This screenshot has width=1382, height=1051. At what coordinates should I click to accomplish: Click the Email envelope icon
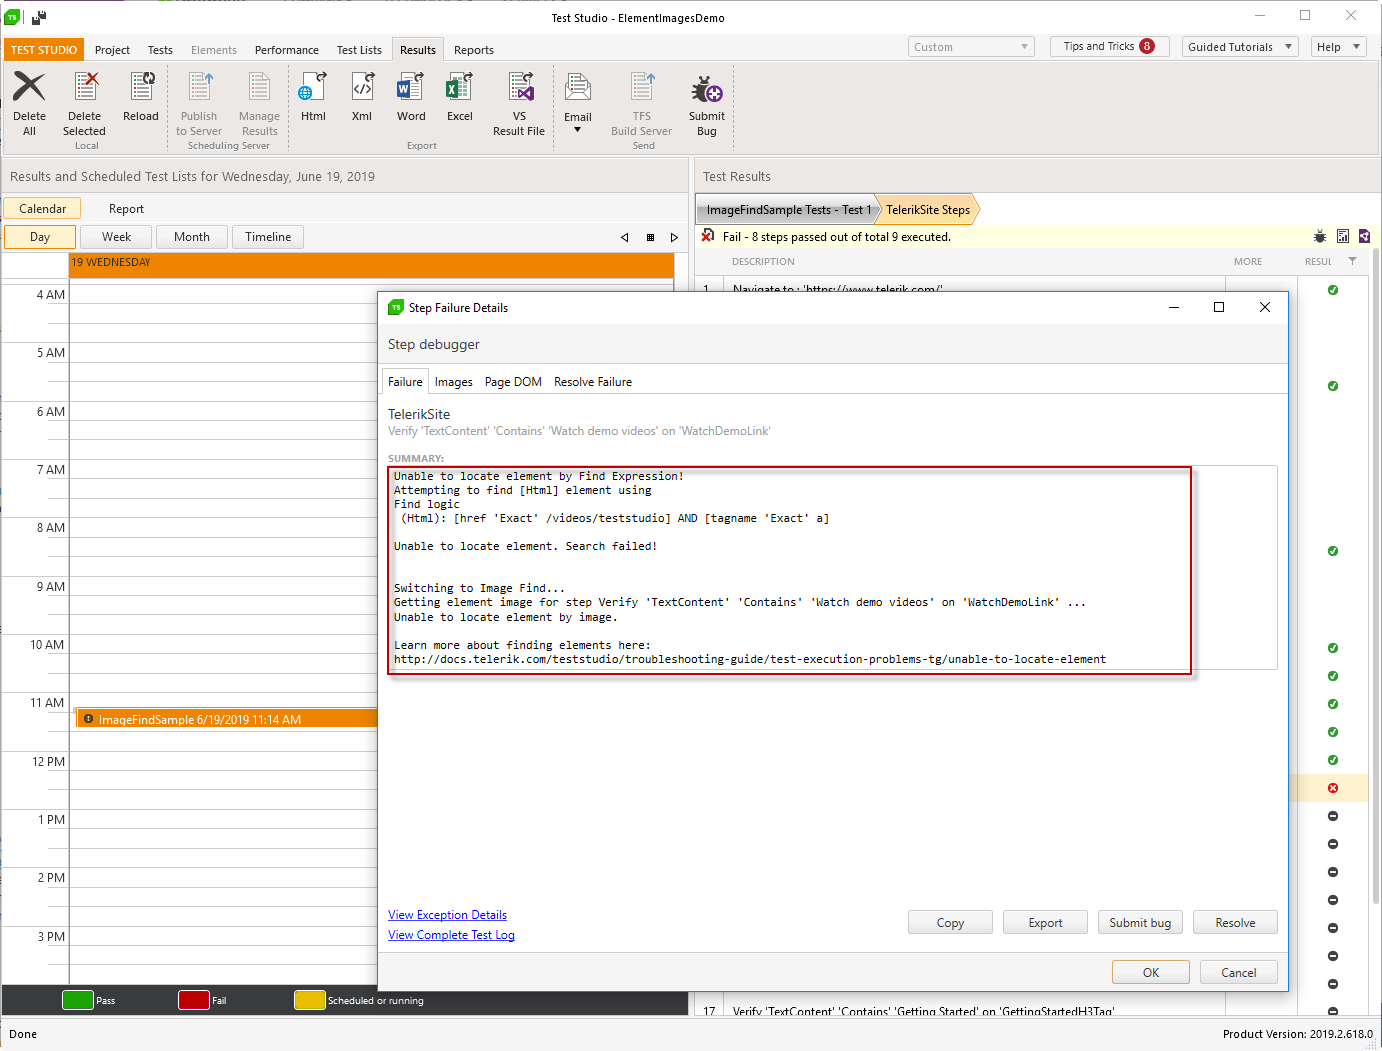tap(578, 88)
